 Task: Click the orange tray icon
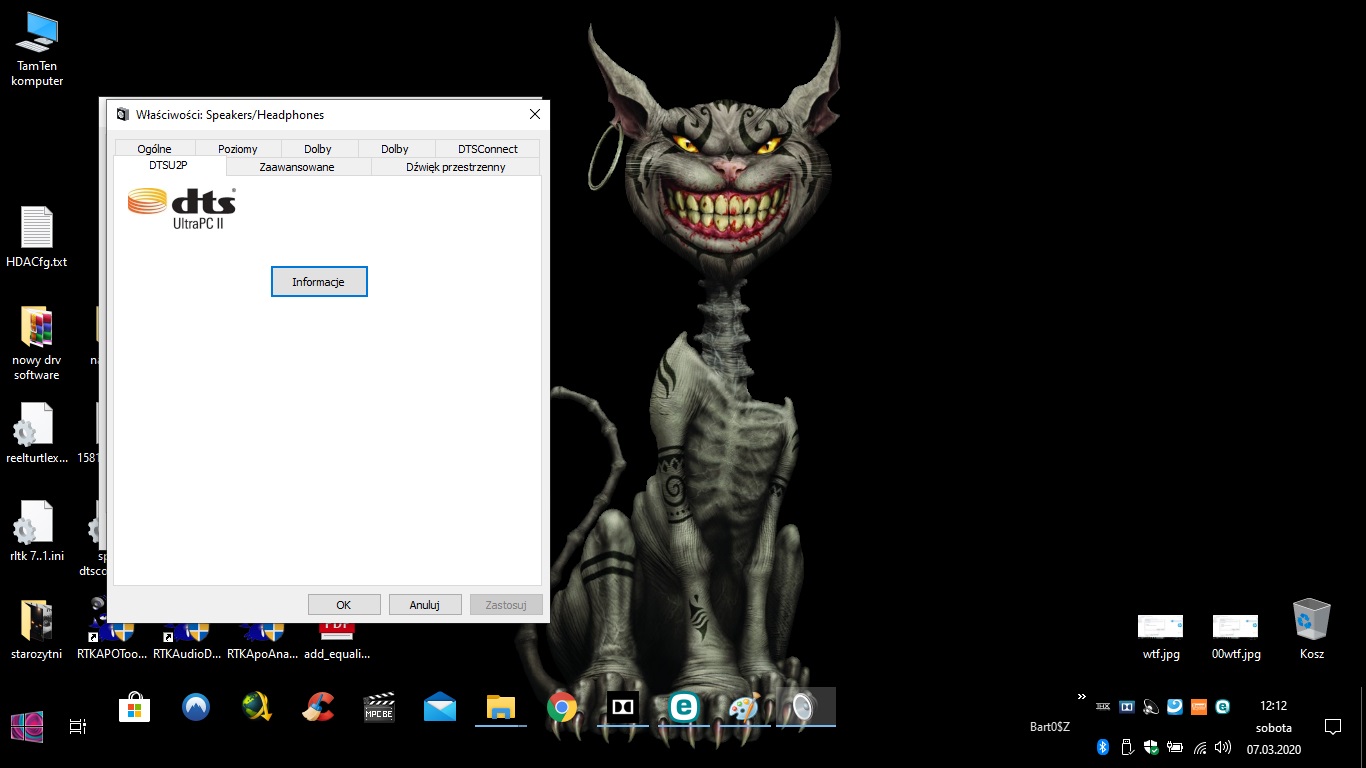1199,706
